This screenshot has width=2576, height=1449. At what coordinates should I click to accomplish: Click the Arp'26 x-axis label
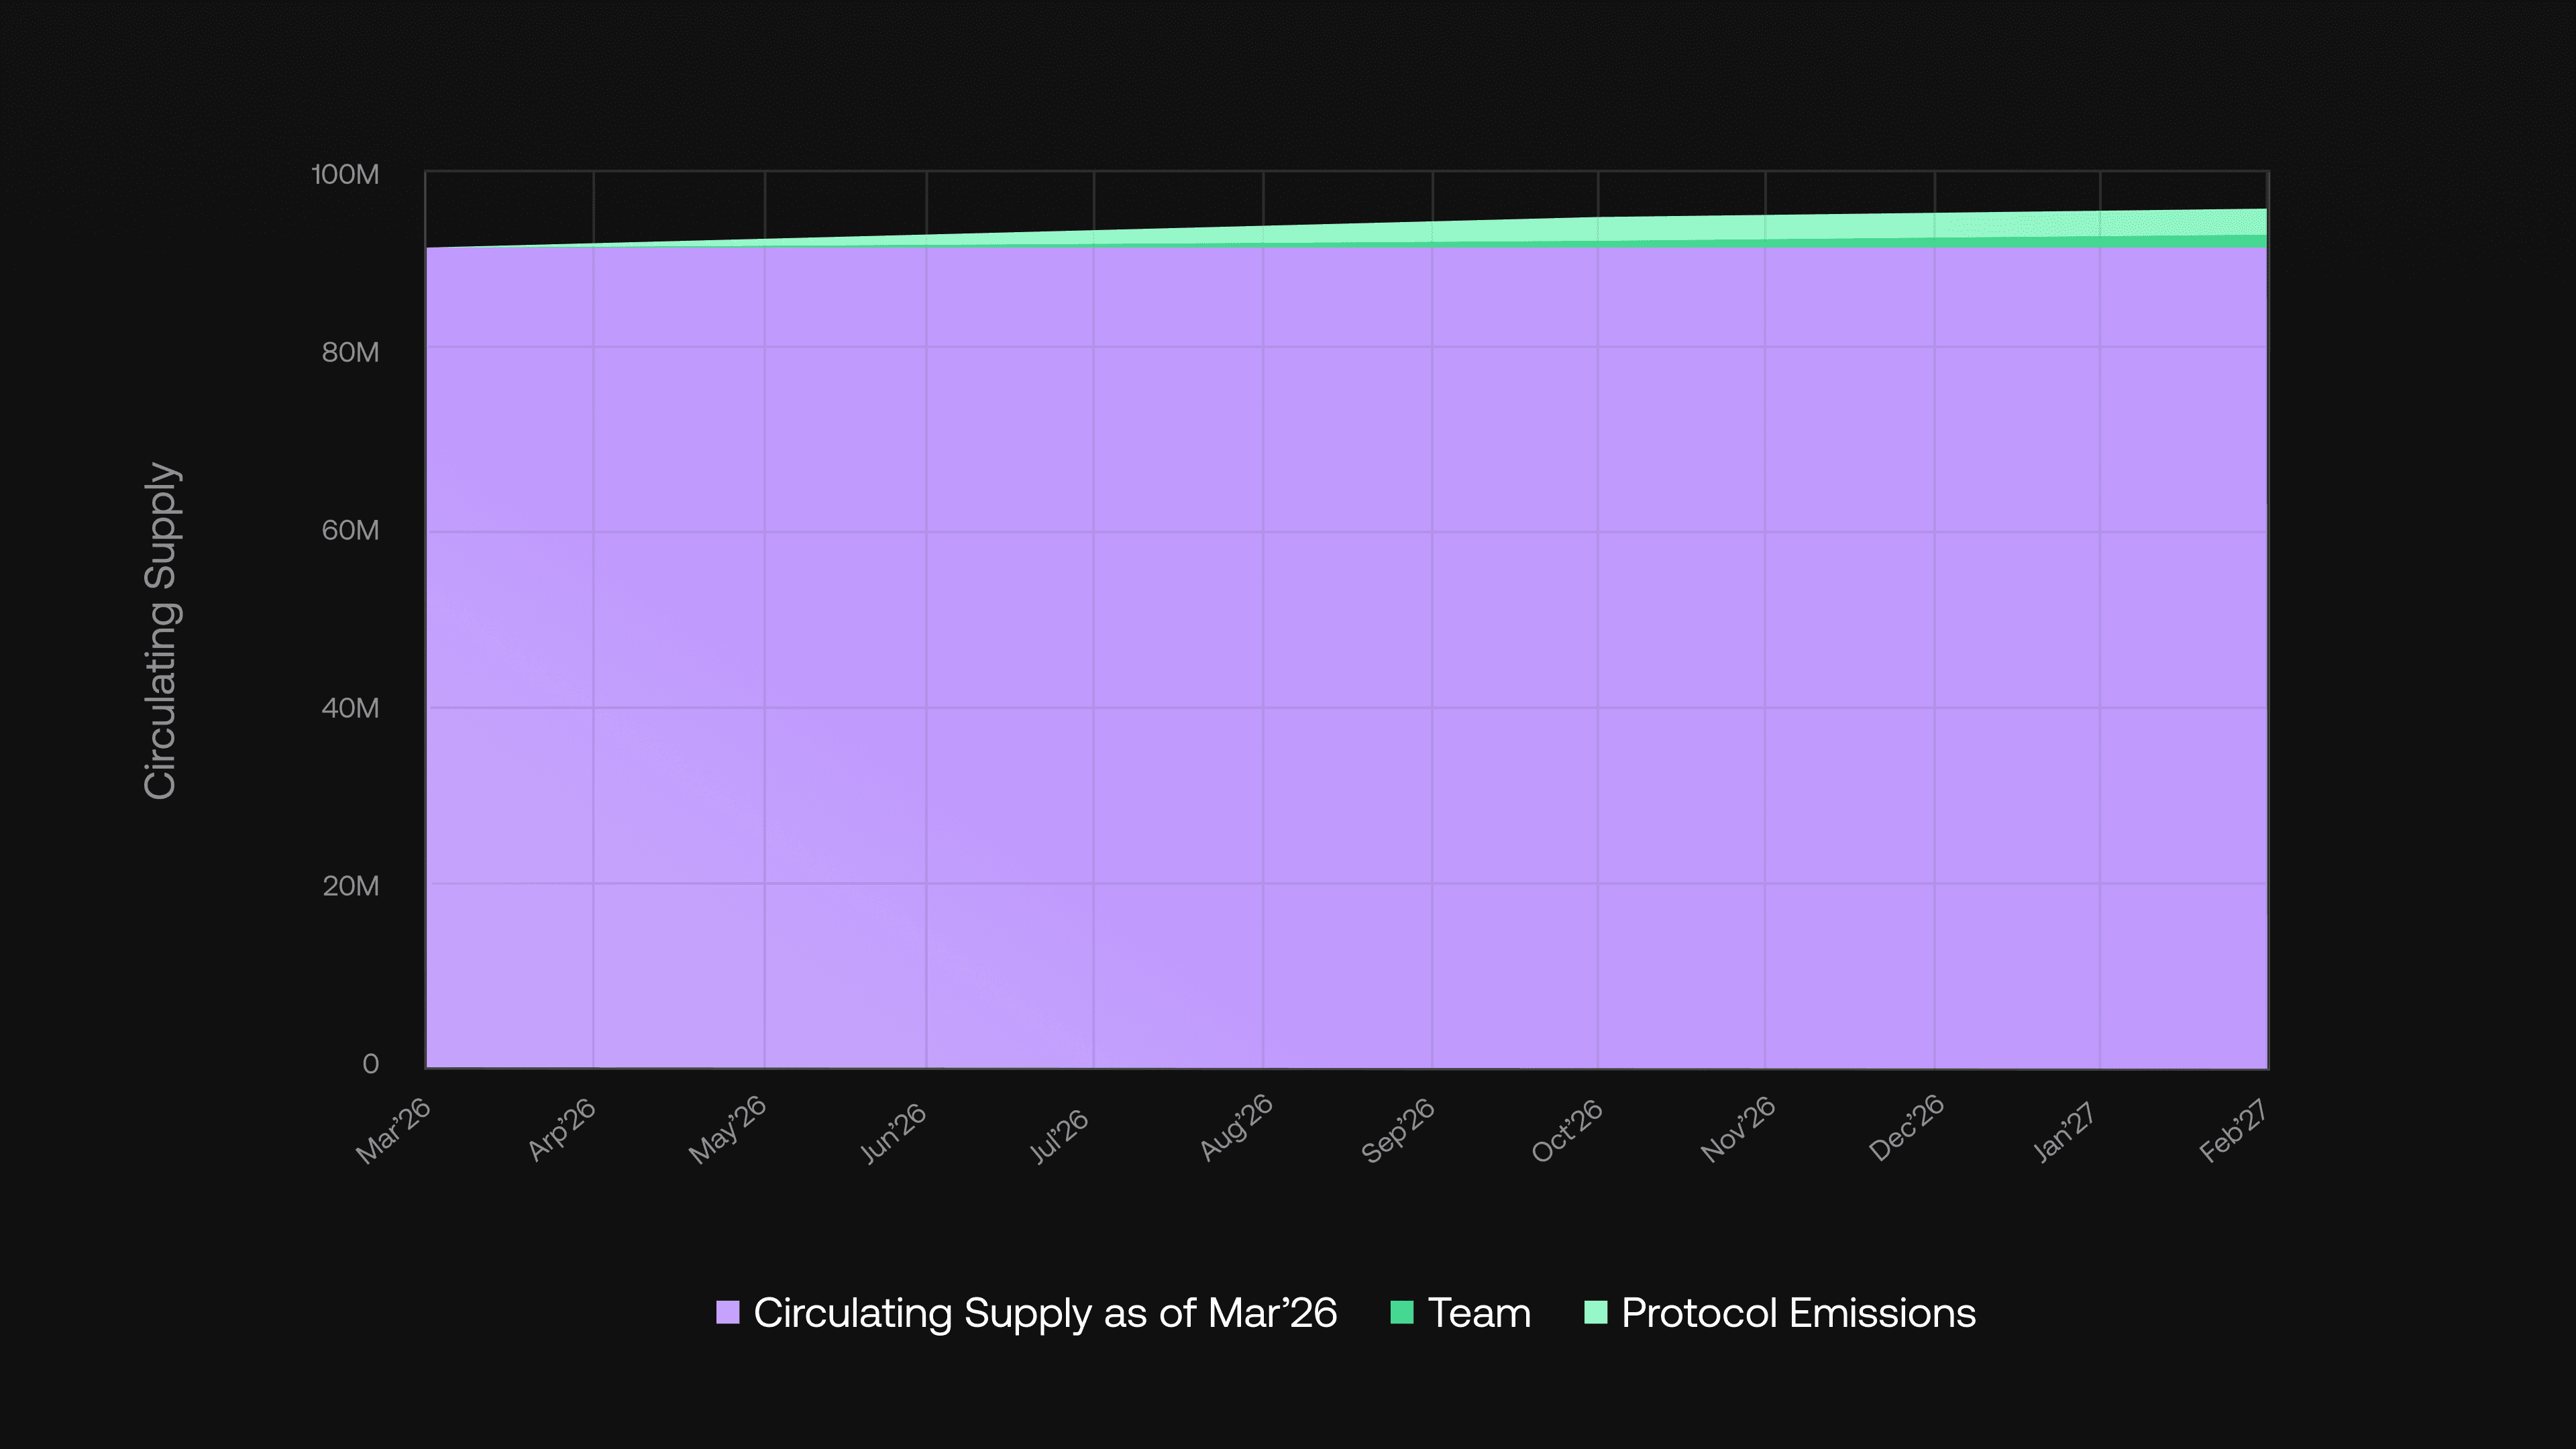pos(562,1130)
